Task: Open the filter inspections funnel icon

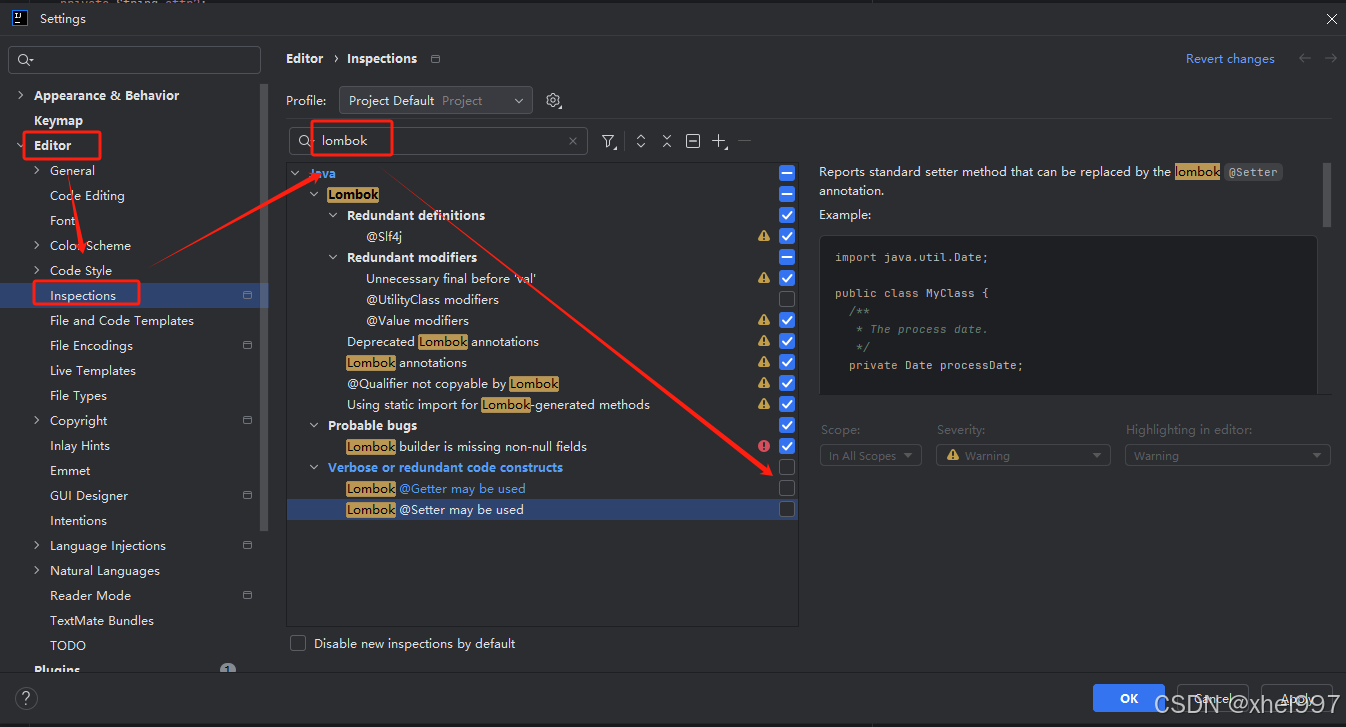Action: click(608, 142)
